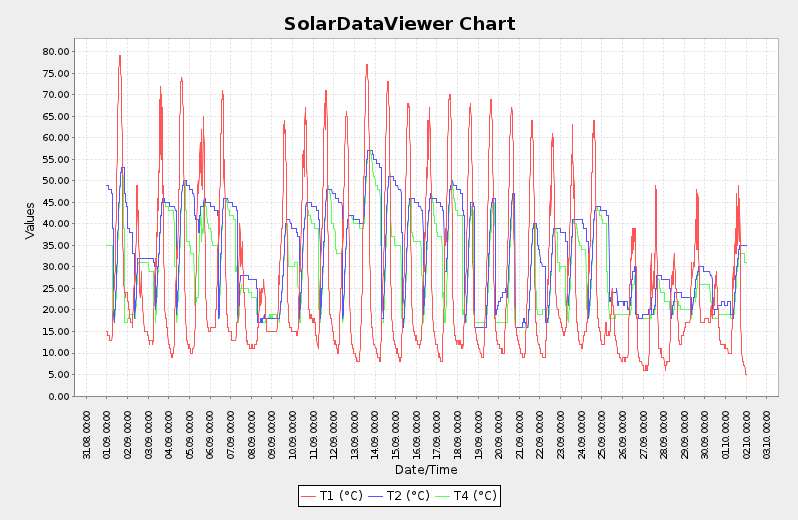Click the 80.00 y-axis tick label
798x520 pixels.
tap(56, 52)
